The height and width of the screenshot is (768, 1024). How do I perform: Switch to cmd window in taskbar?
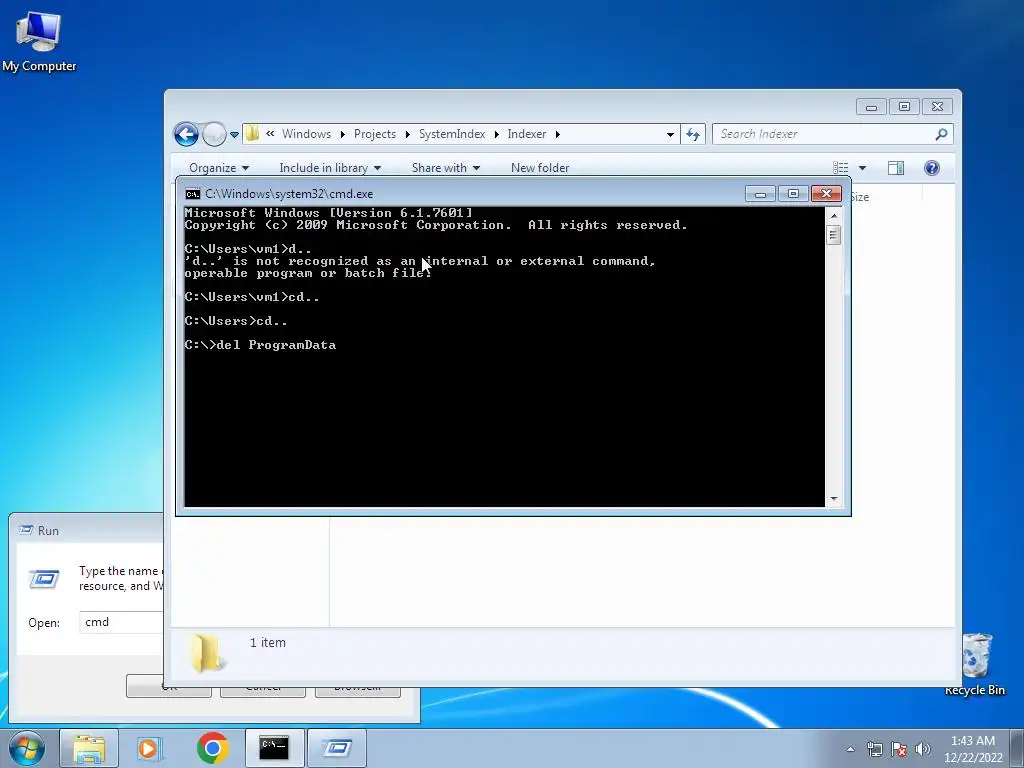(274, 748)
